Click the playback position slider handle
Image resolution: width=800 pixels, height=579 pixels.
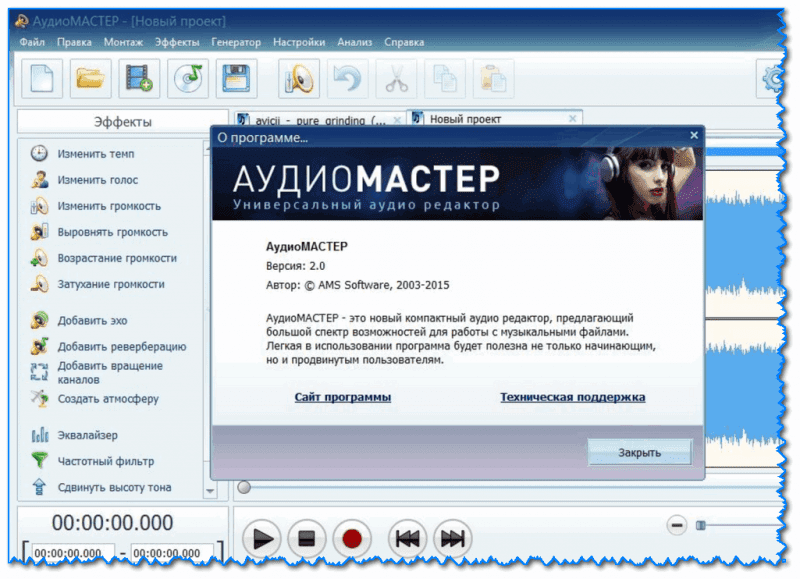(x=244, y=487)
